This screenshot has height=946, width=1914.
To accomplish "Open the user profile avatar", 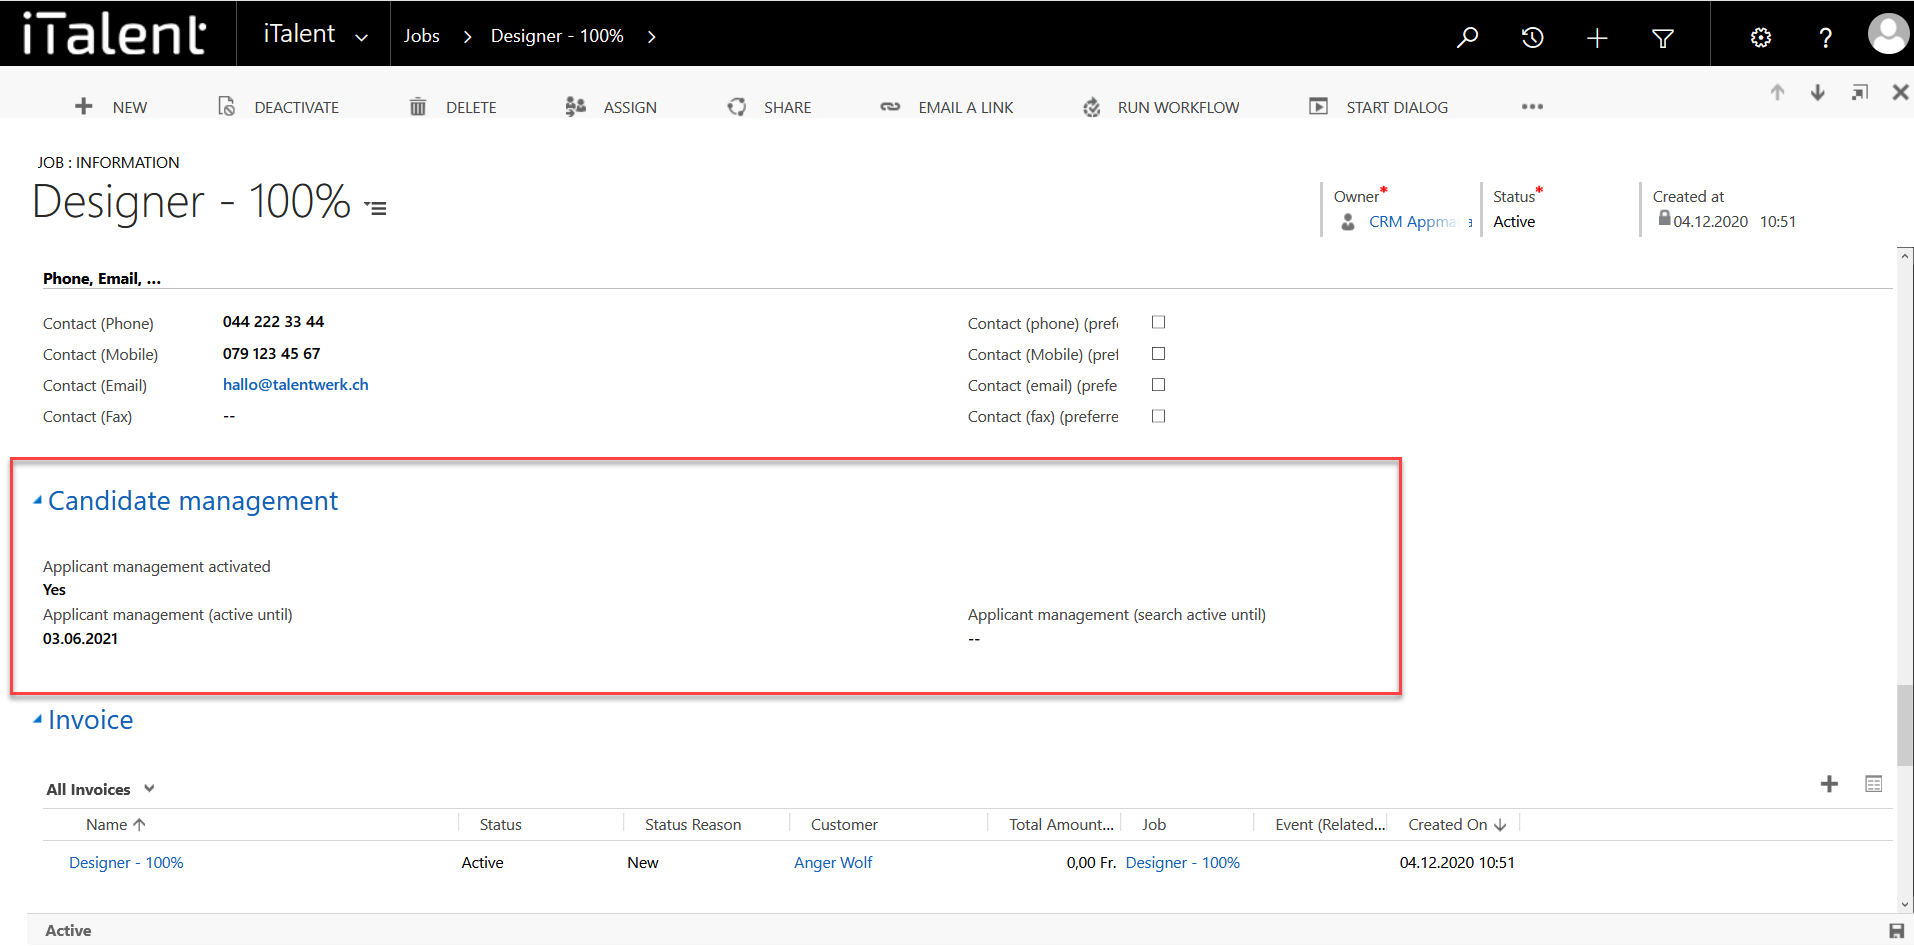I will (1888, 34).
